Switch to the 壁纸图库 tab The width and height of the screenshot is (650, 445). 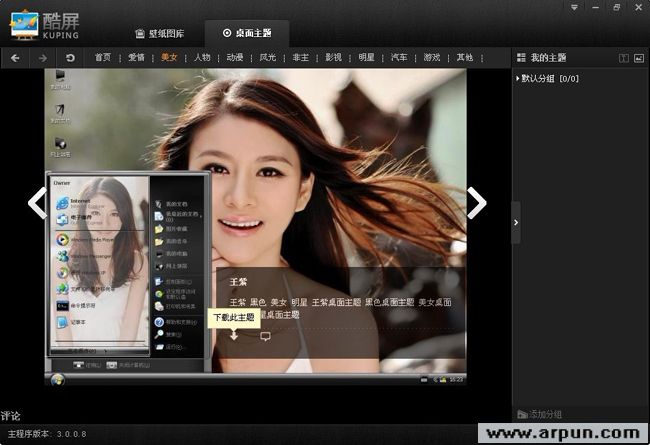(158, 33)
